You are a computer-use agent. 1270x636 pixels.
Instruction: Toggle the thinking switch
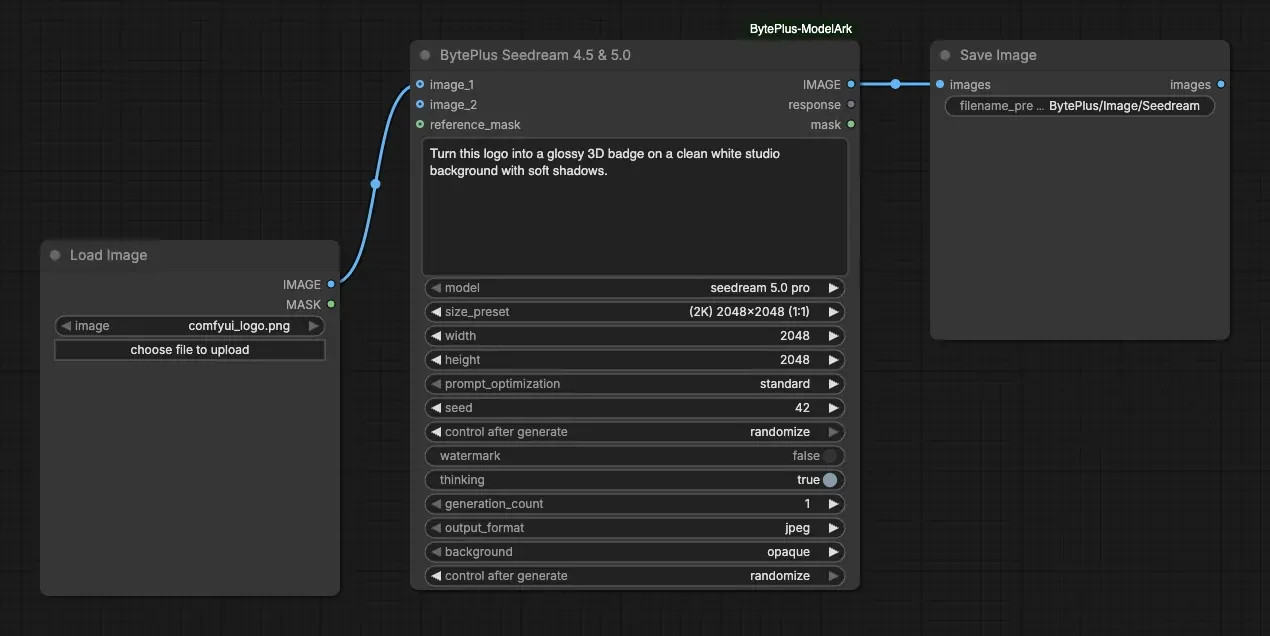(x=830, y=480)
